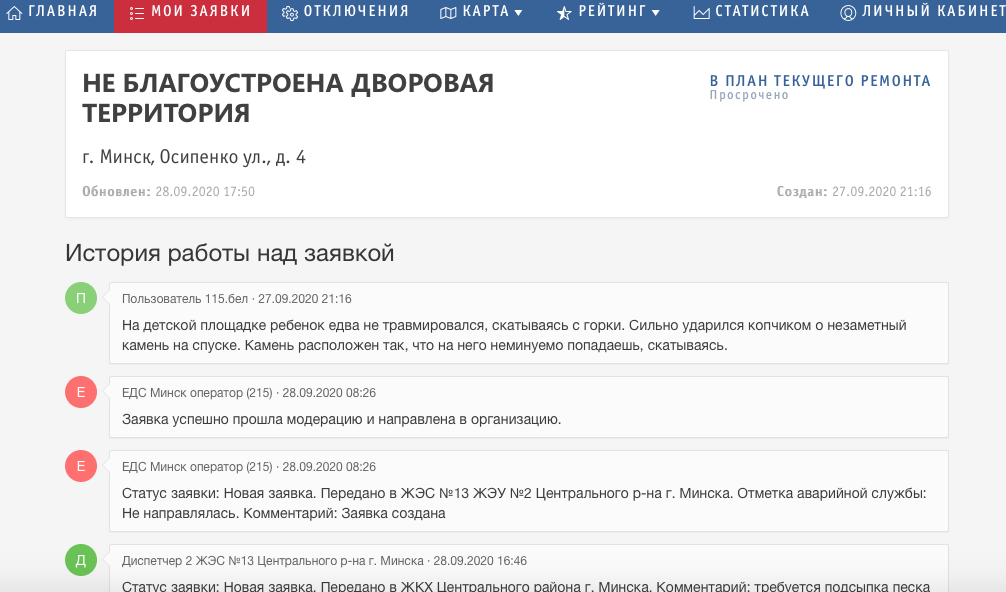
Task: Open Личный кабинет
Action: [x=923, y=12]
